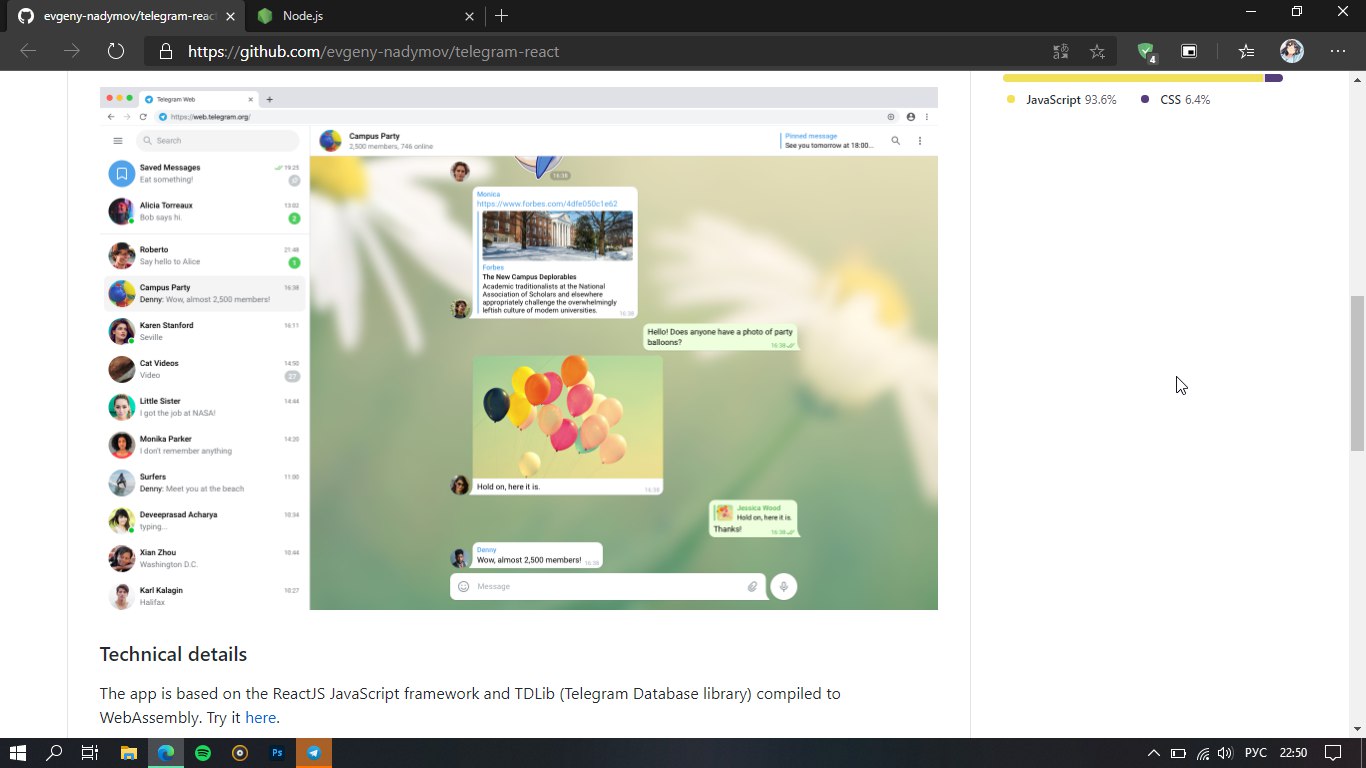Open the translate page icon
This screenshot has height=768, width=1366.
point(1061,51)
